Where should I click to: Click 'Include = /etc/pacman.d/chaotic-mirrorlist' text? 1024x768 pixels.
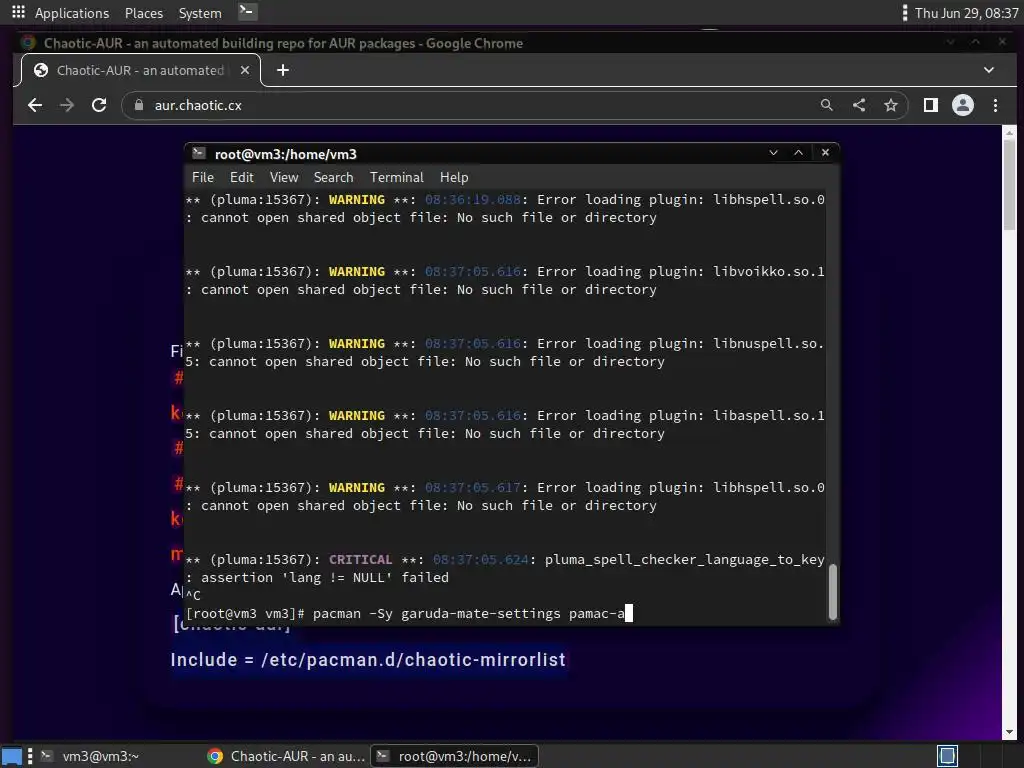click(368, 660)
